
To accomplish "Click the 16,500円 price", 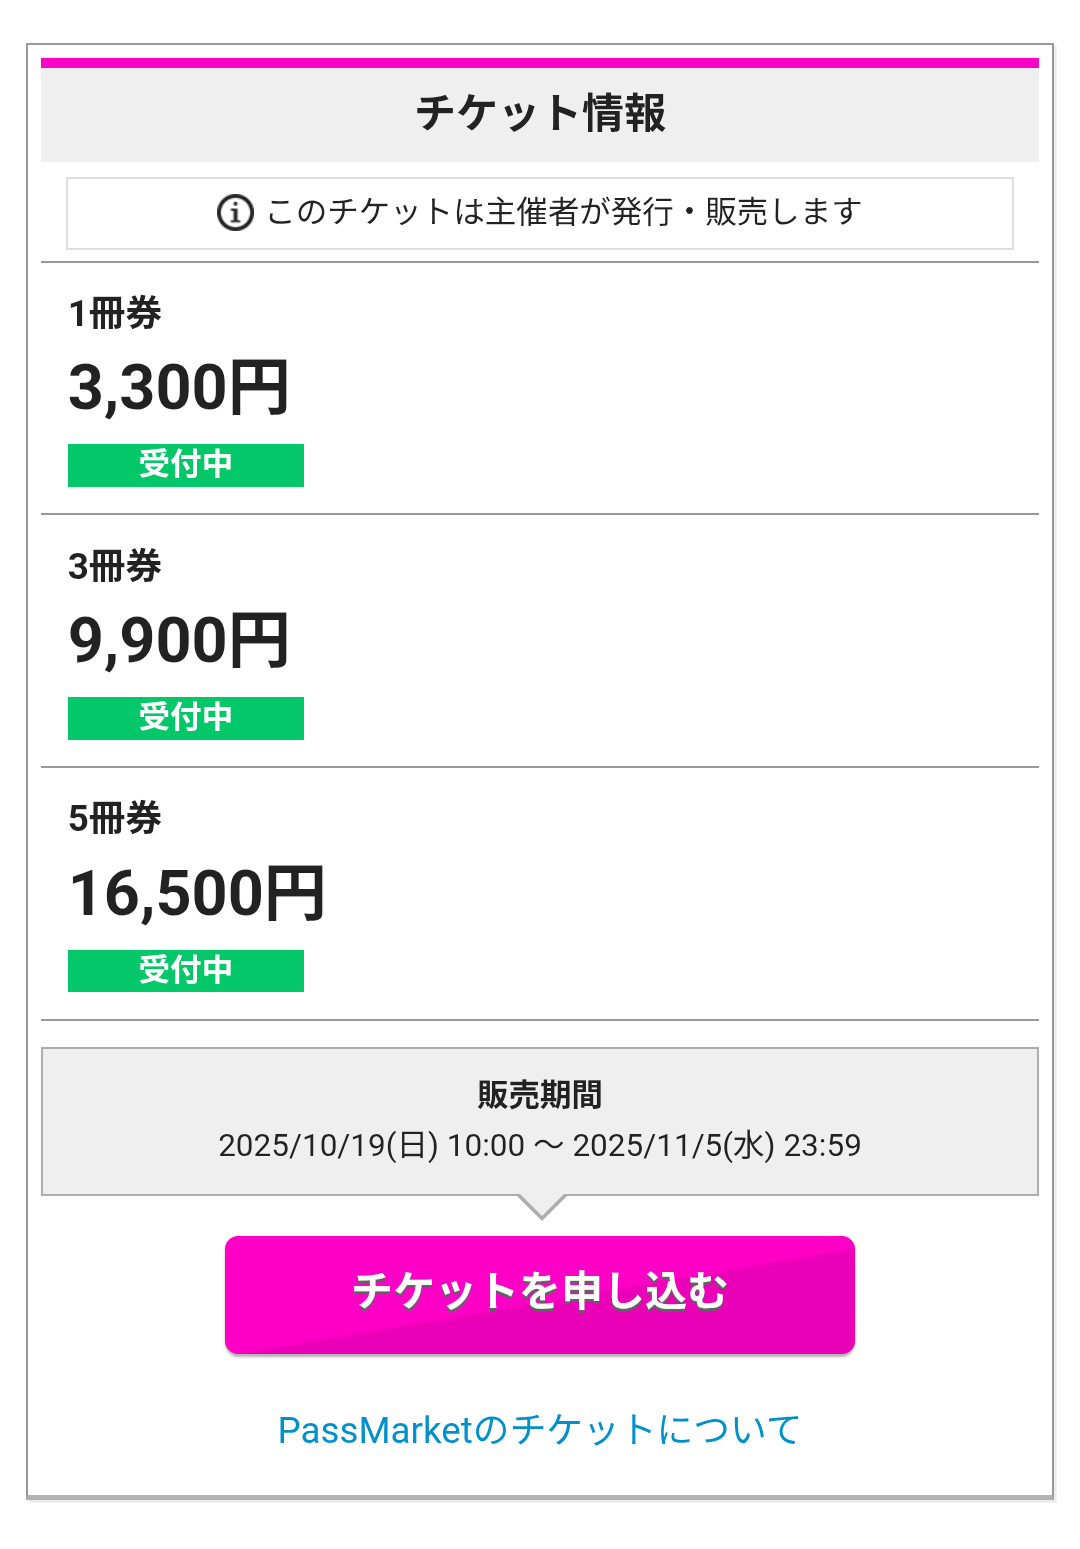I will pos(197,893).
